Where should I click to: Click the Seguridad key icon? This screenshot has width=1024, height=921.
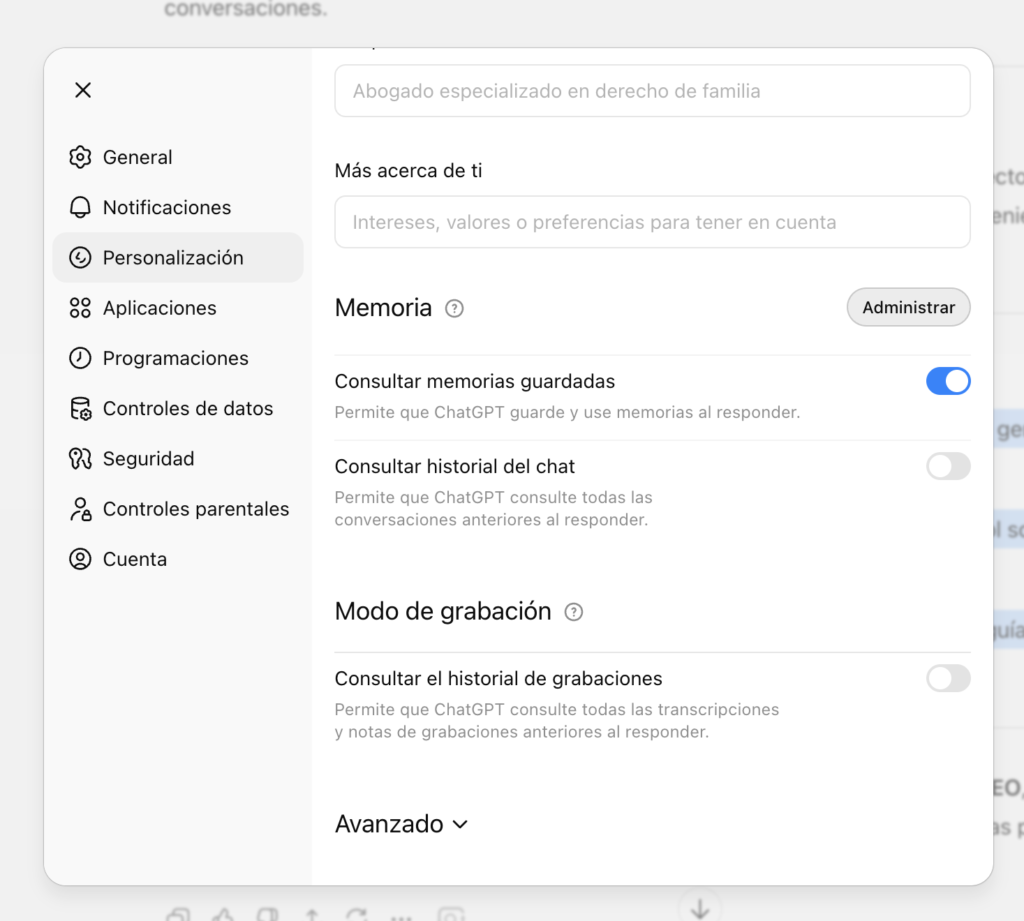click(x=80, y=459)
